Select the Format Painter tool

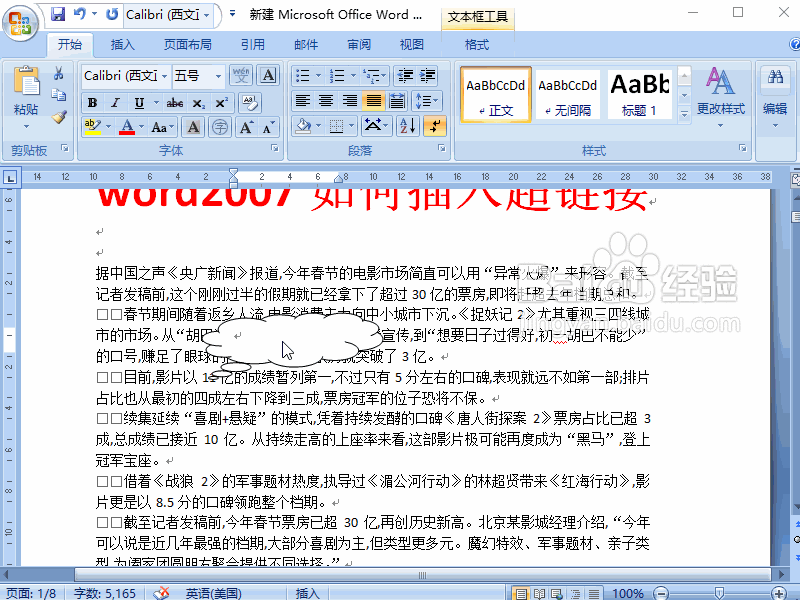(x=60, y=116)
